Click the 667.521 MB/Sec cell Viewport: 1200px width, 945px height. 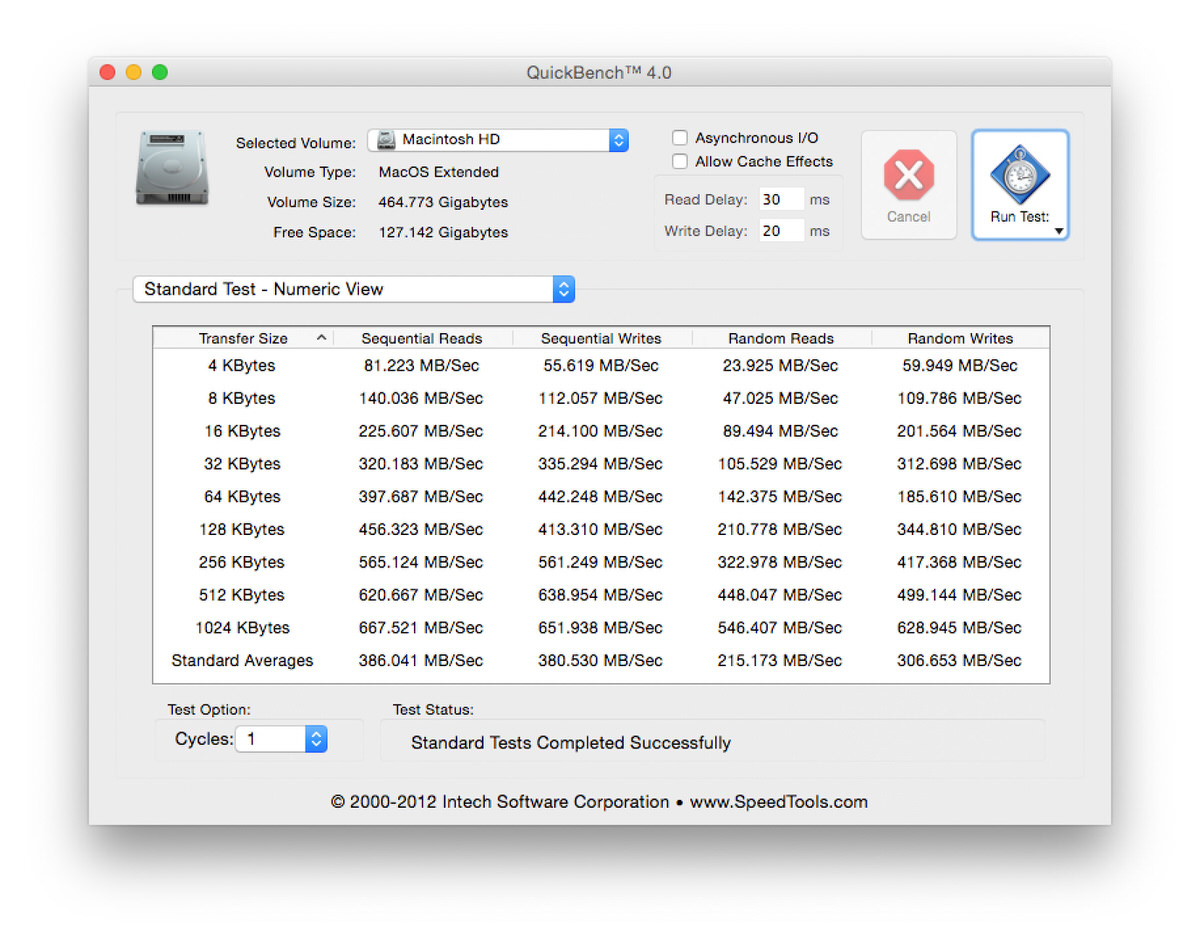[x=421, y=628]
